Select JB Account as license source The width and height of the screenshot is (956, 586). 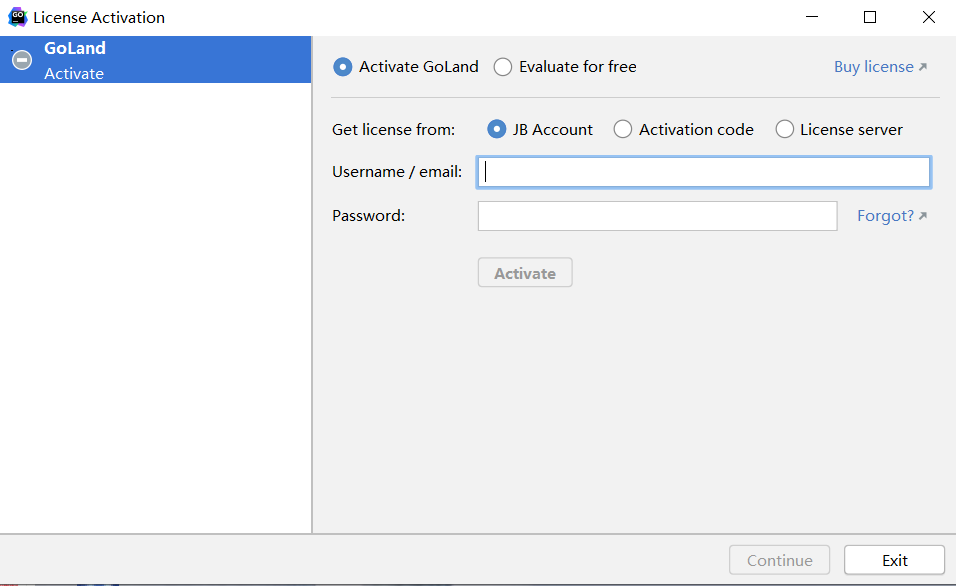click(x=497, y=129)
